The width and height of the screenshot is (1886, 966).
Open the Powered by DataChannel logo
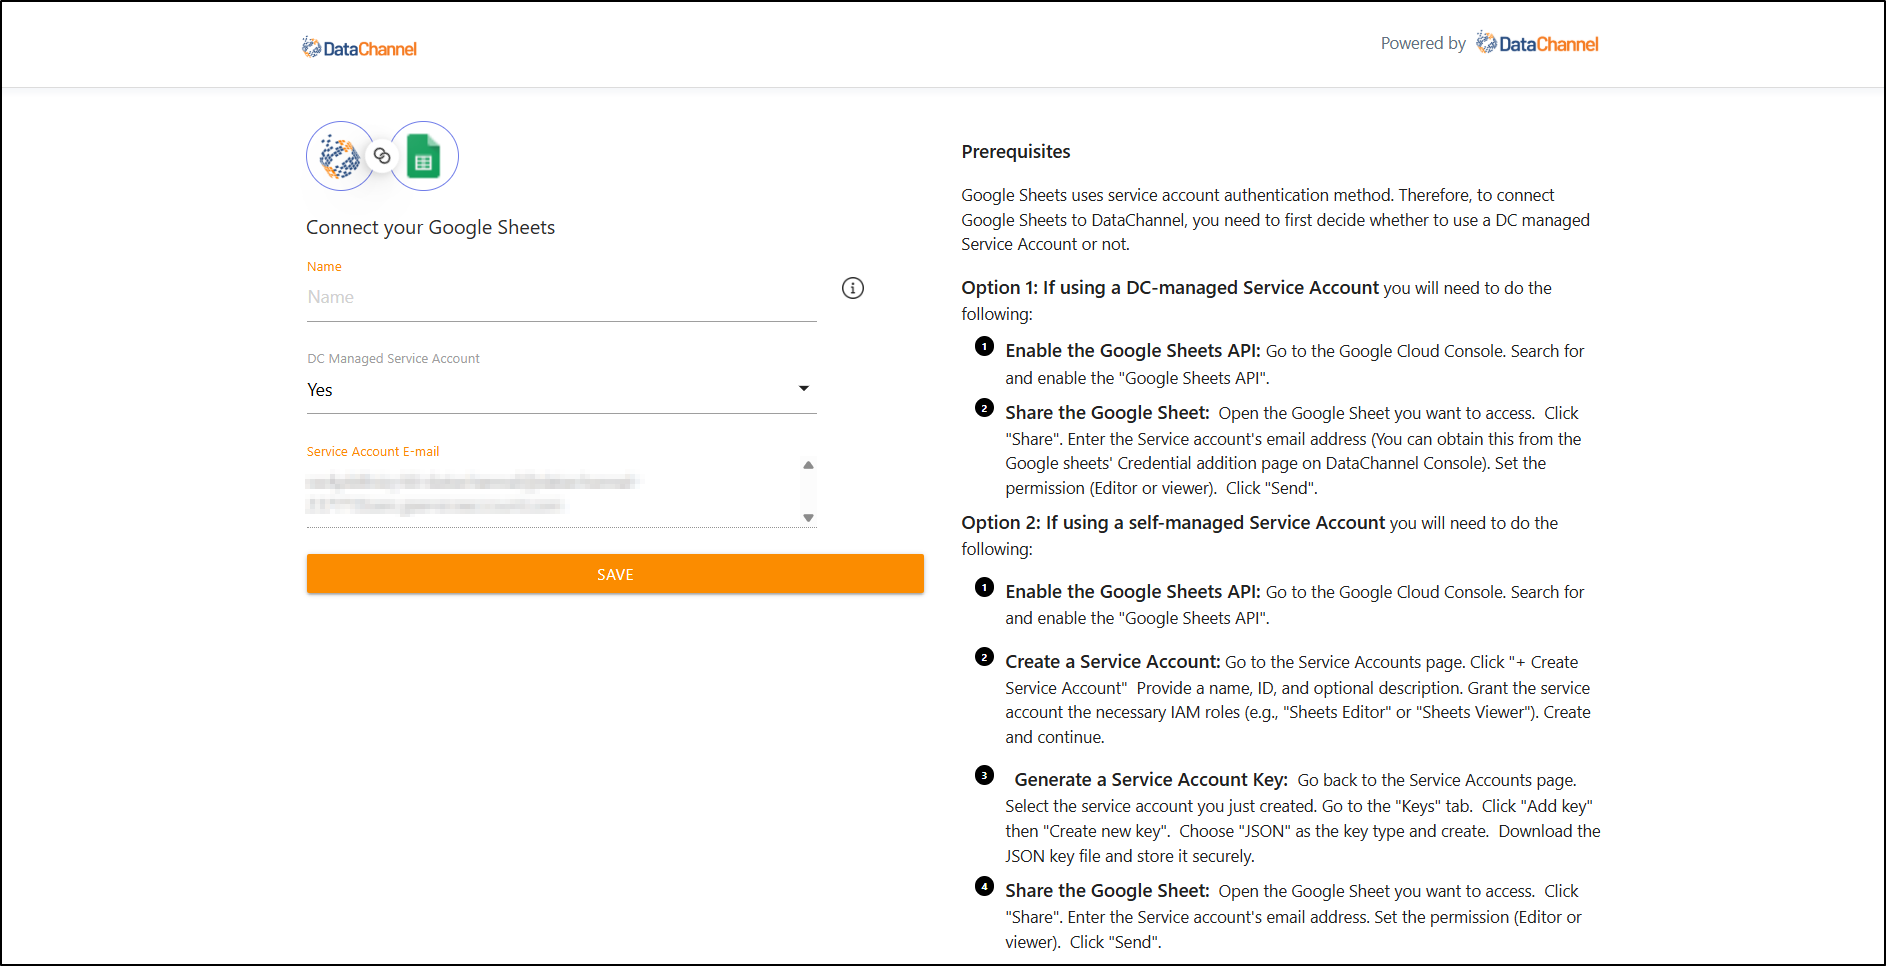[x=1537, y=43]
